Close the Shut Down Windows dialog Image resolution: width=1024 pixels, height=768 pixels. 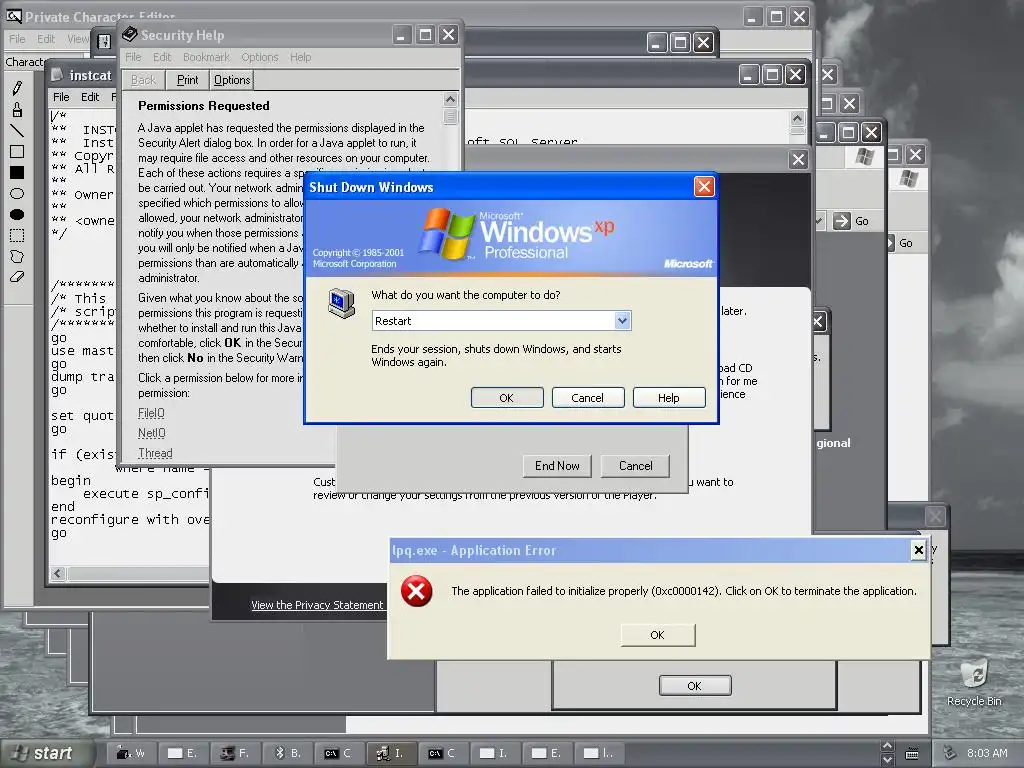[x=704, y=187]
